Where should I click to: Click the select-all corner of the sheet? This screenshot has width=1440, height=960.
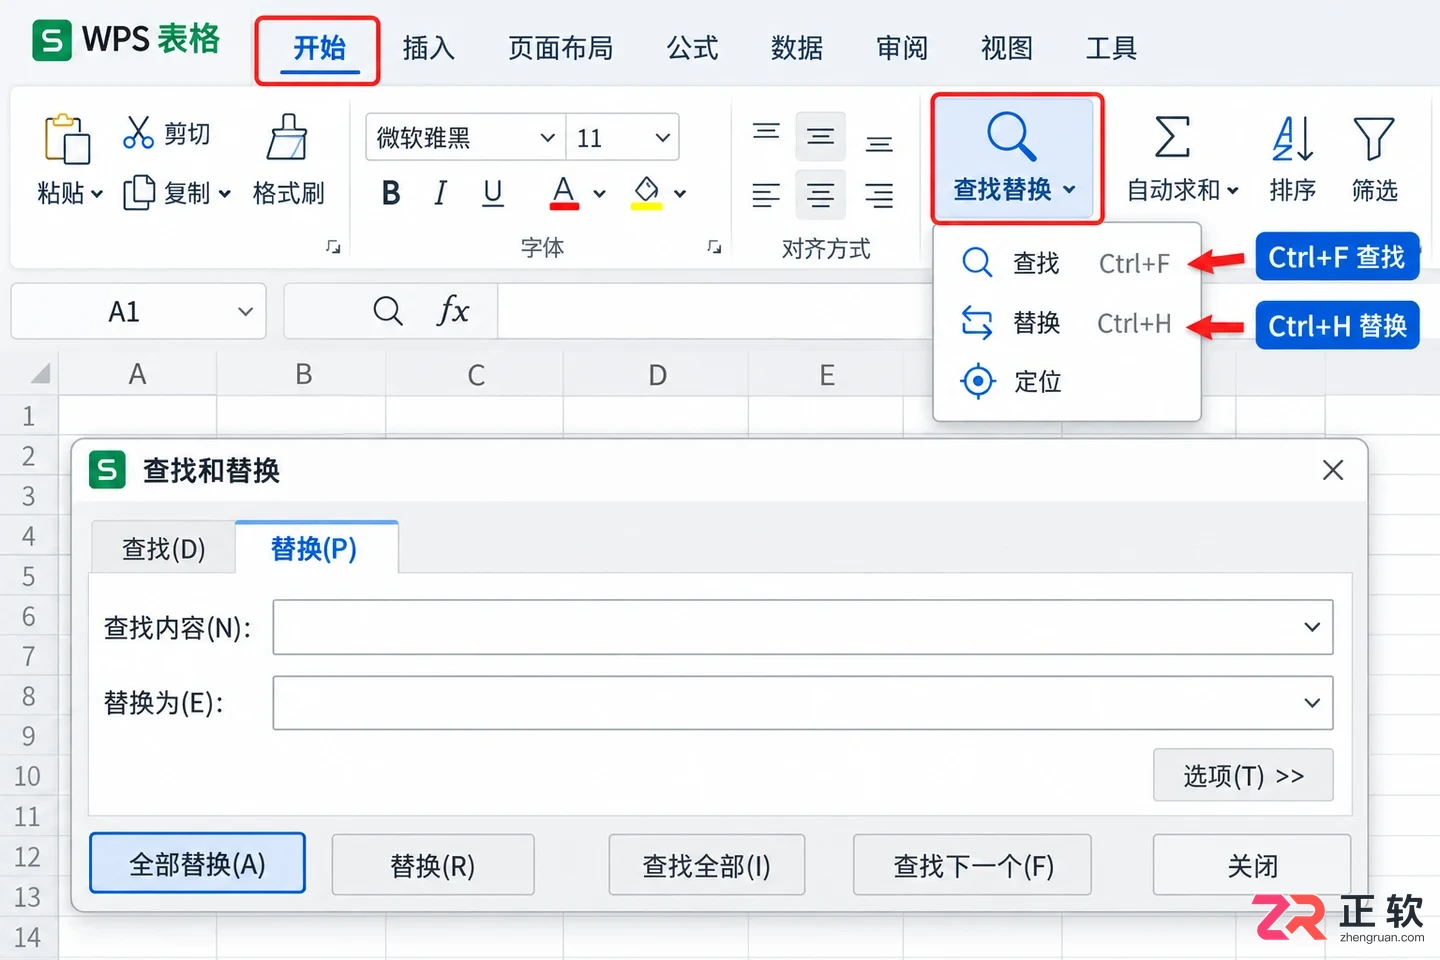pos(39,374)
